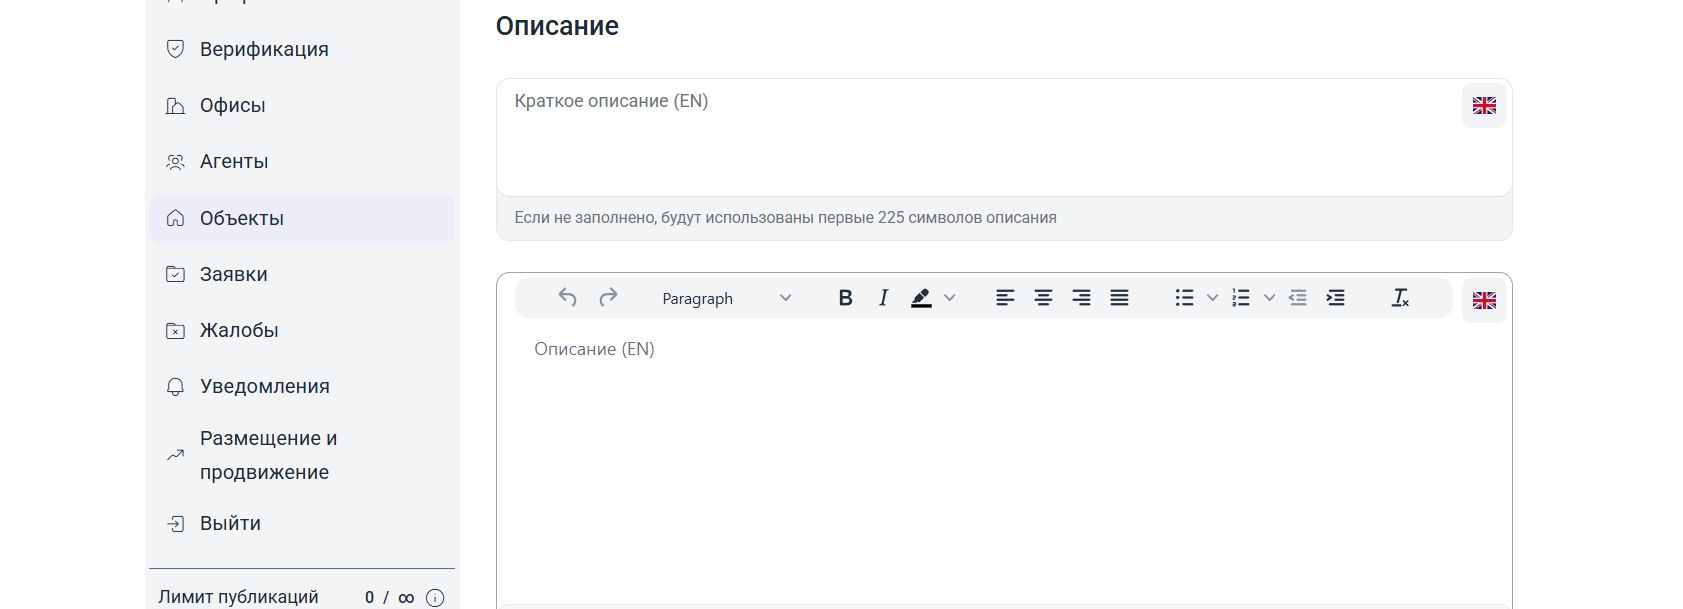
Task: Click the undo arrow in editor toolbar
Action: (567, 298)
